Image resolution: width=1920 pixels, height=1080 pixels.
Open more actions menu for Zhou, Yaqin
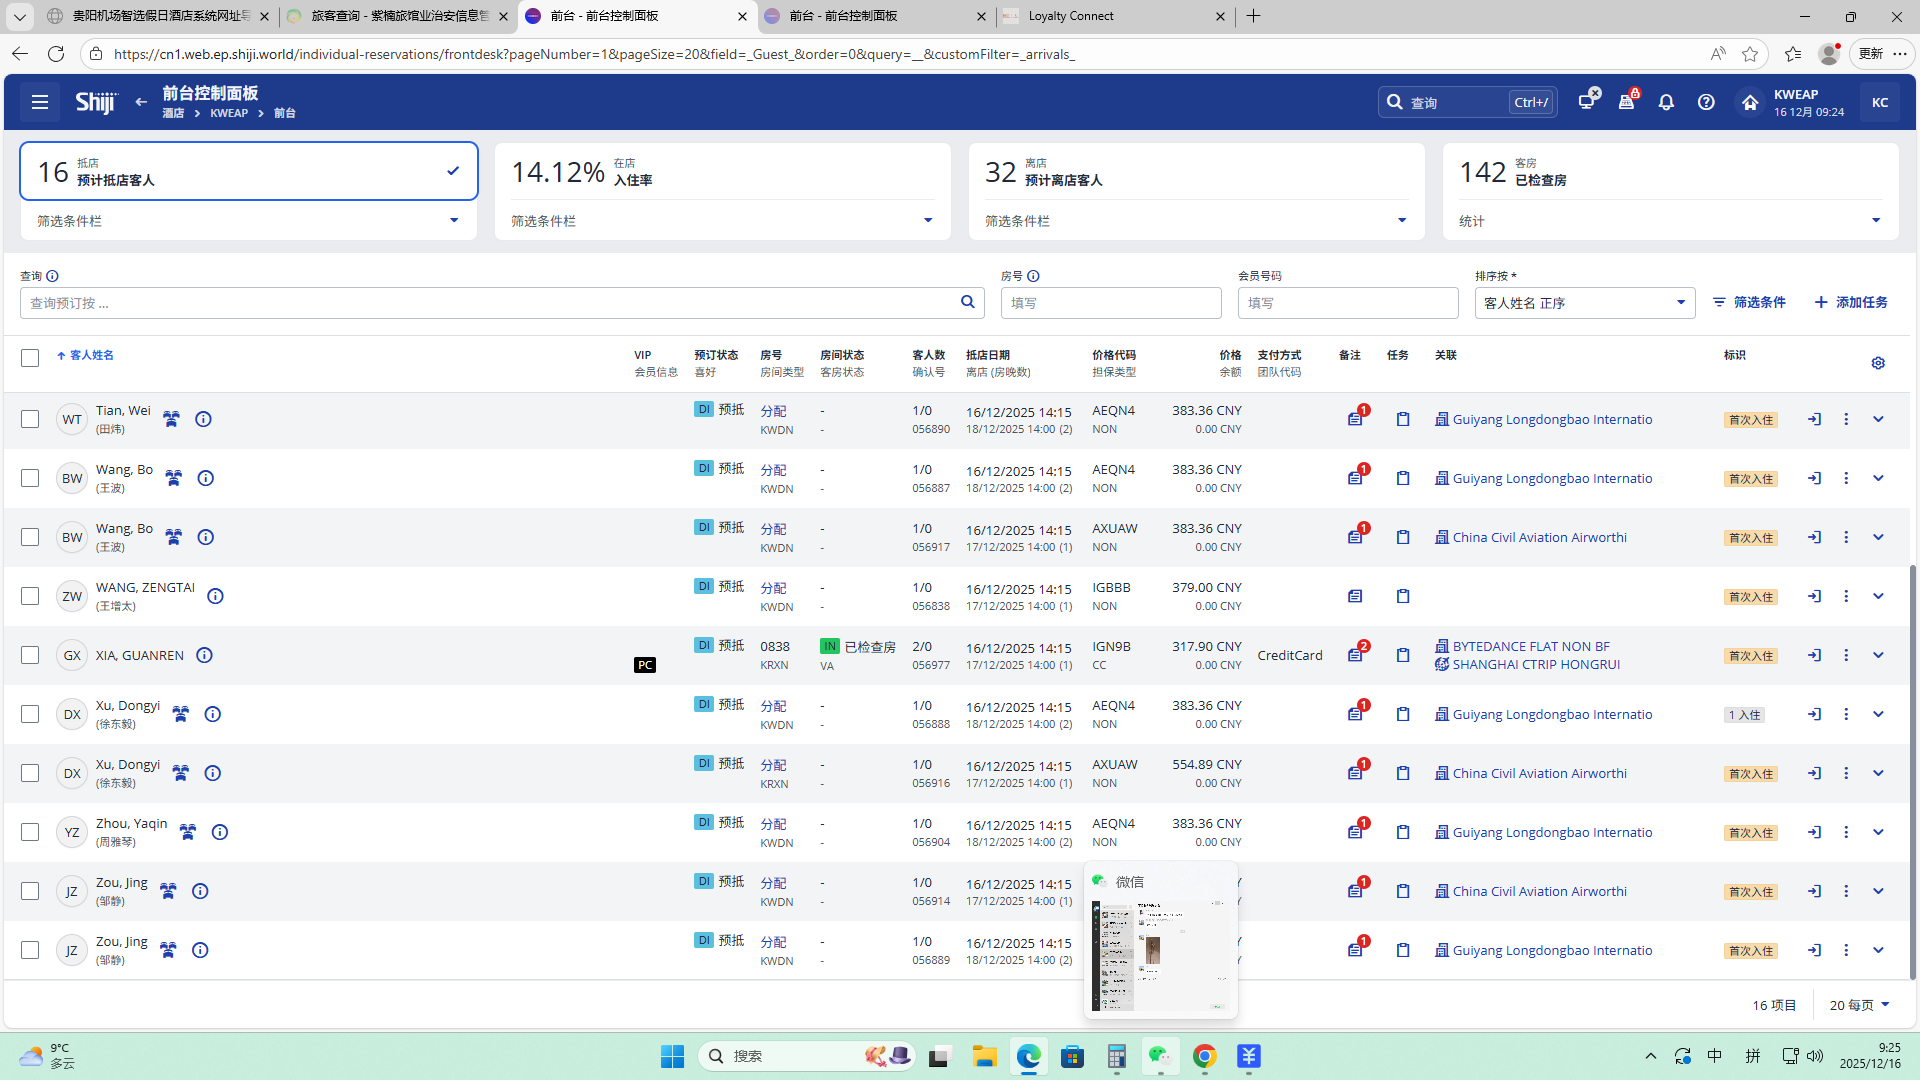(x=1846, y=832)
